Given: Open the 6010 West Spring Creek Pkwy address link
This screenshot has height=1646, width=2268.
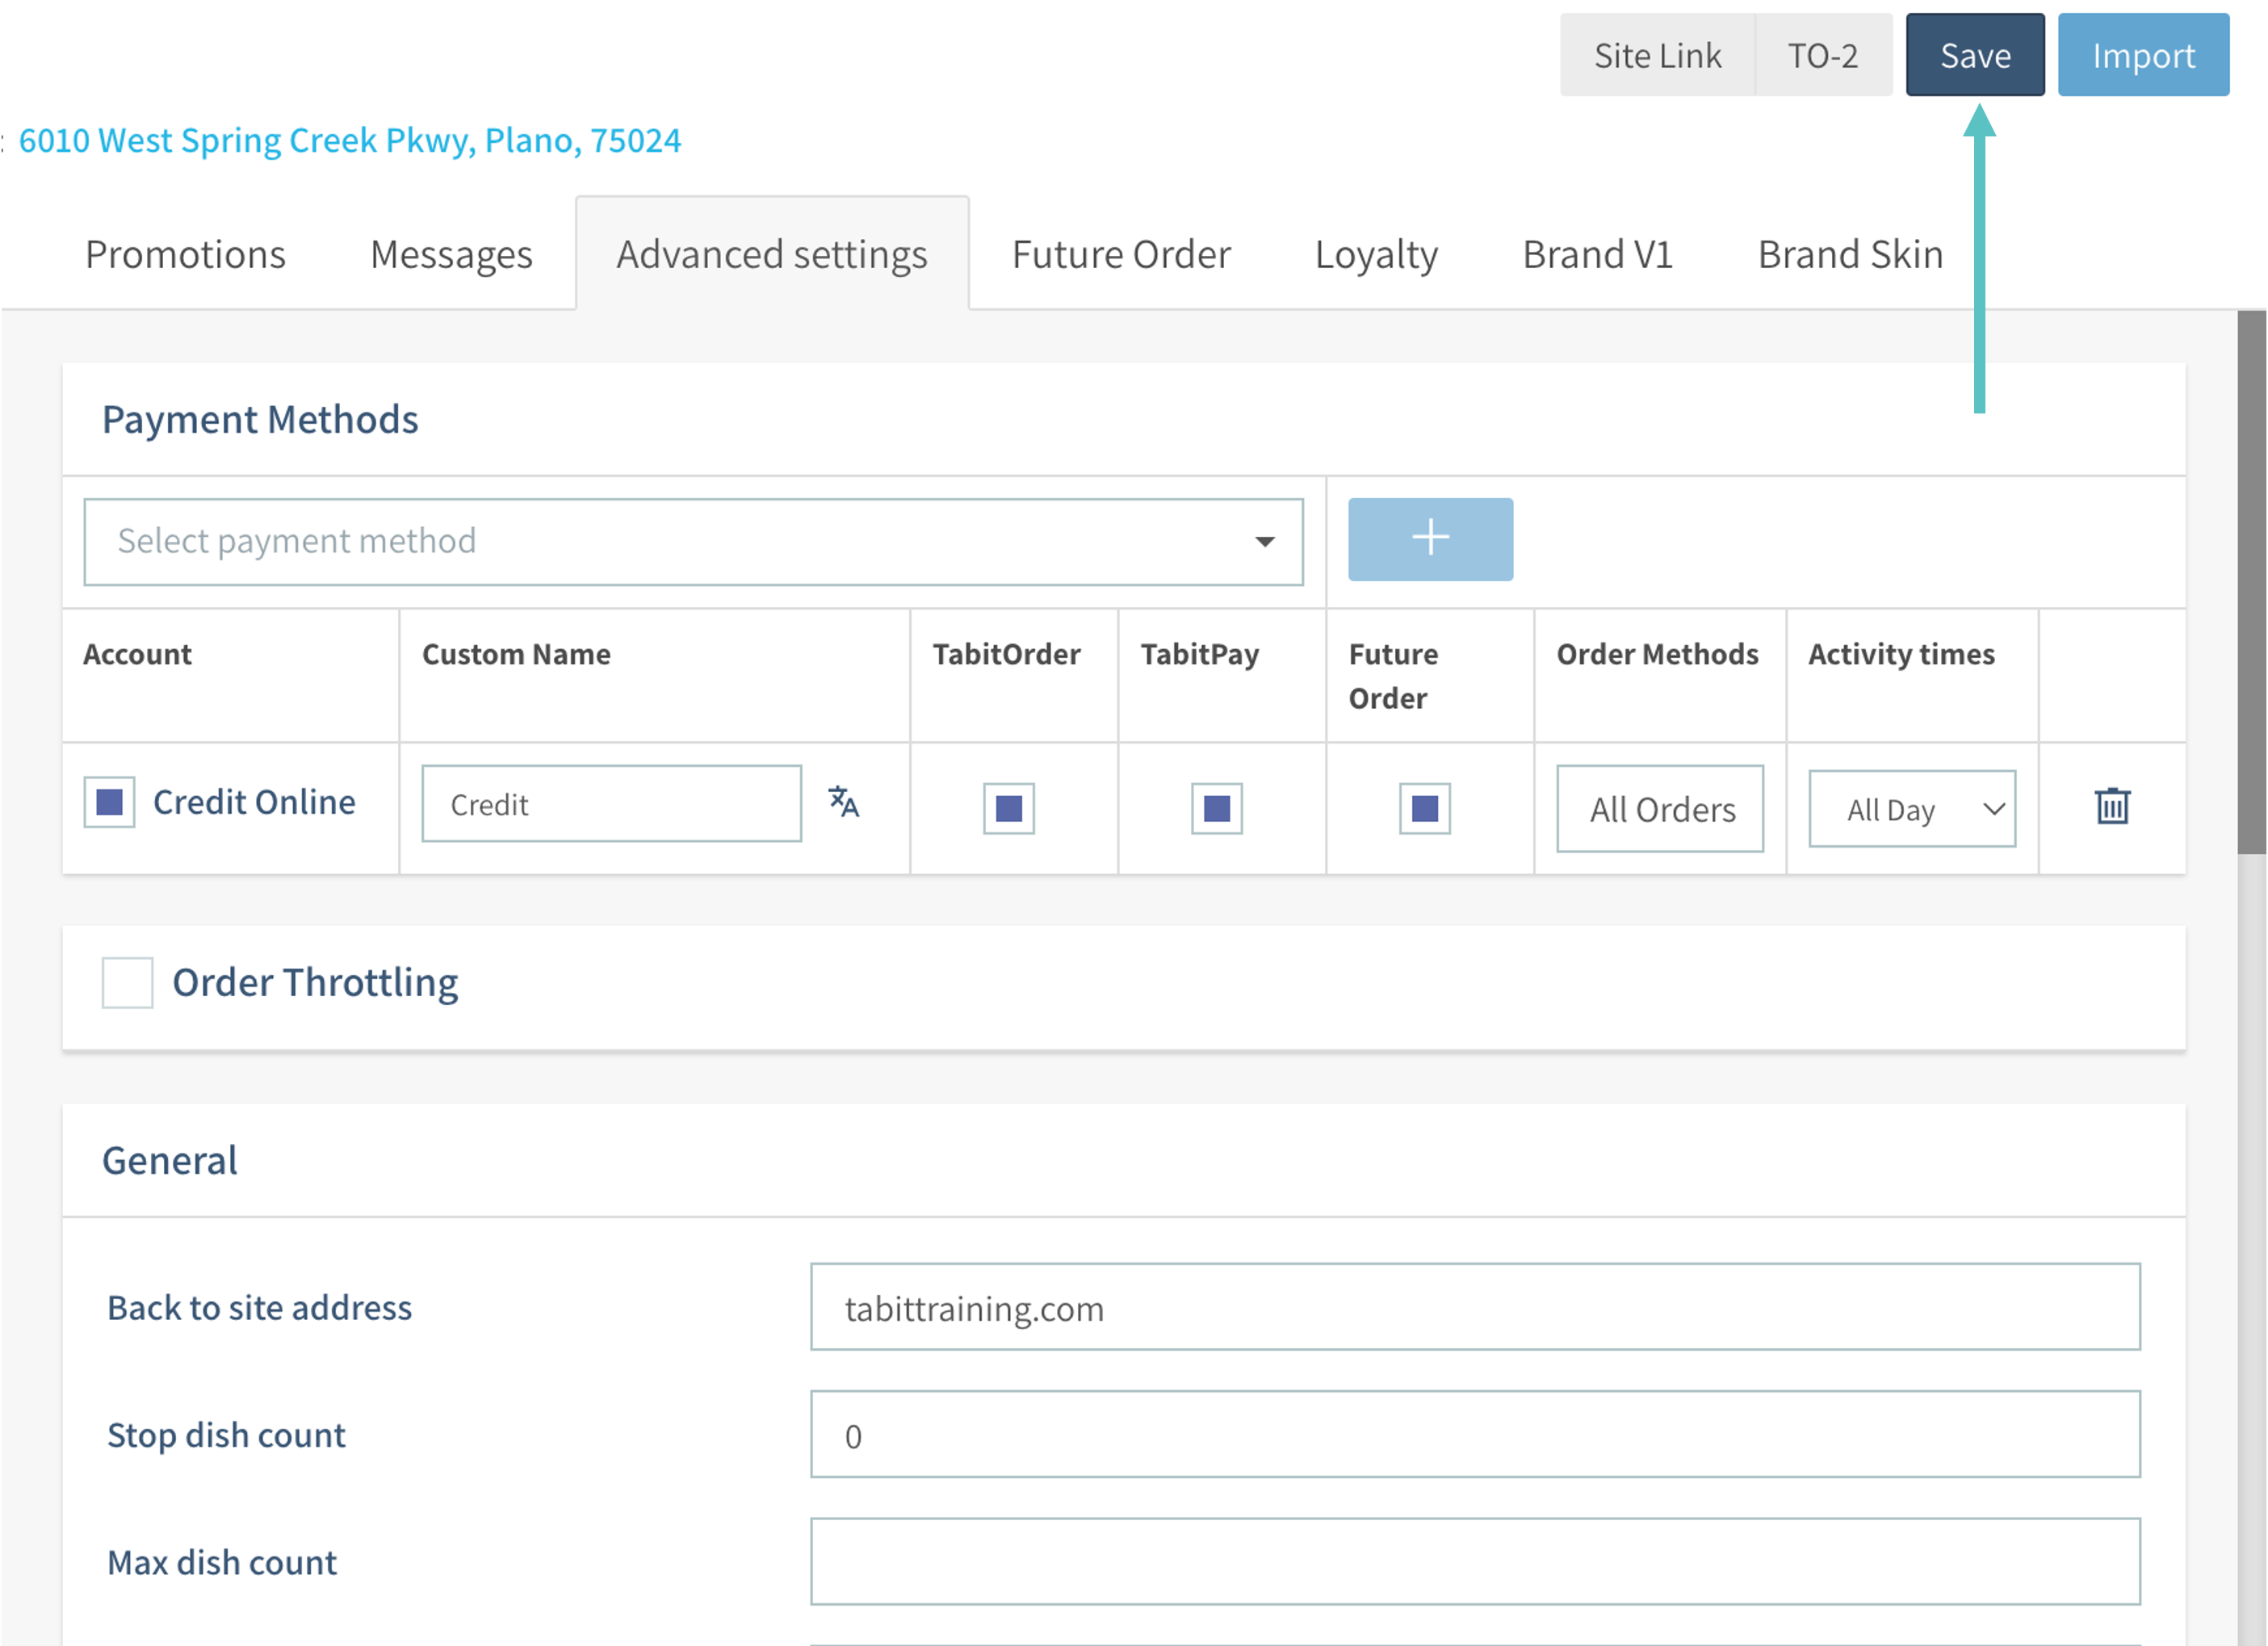Looking at the screenshot, I should [x=350, y=140].
